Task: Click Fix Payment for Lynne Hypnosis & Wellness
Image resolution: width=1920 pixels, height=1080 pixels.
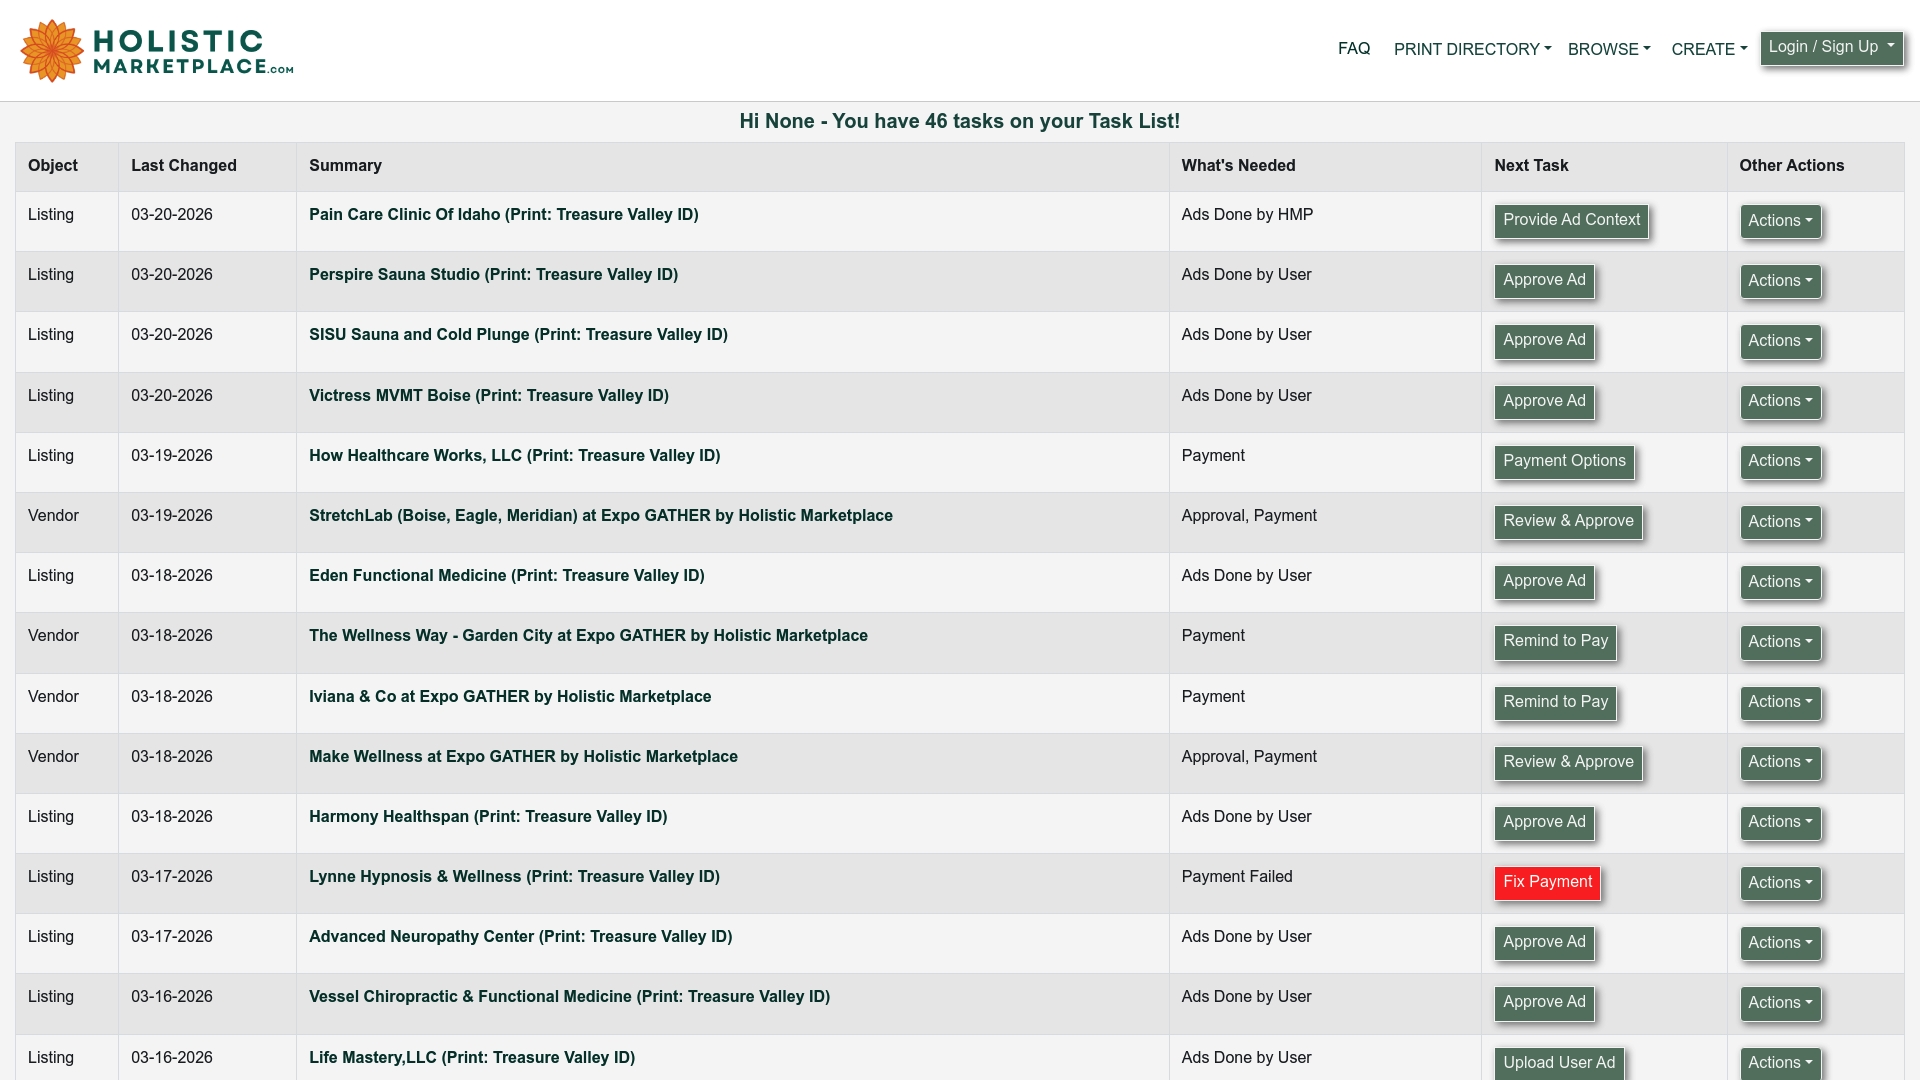Action: (x=1547, y=883)
